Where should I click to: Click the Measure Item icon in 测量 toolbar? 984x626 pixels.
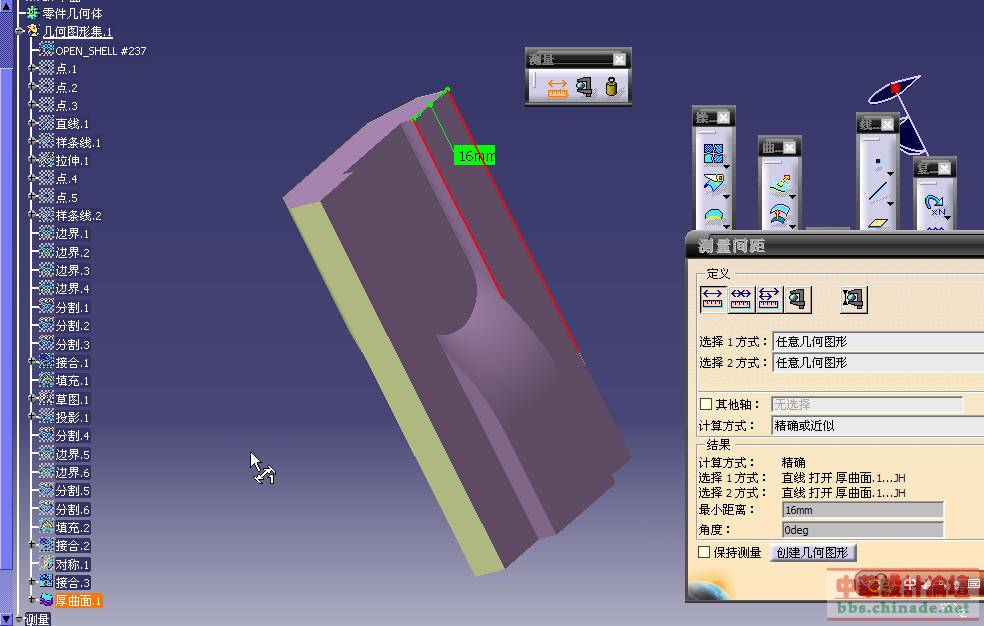click(585, 89)
